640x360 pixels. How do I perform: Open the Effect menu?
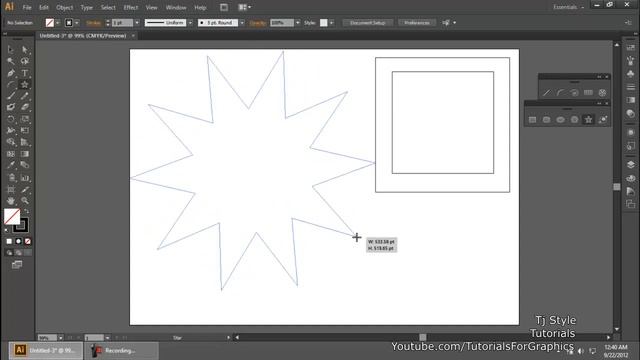pyautogui.click(x=131, y=7)
